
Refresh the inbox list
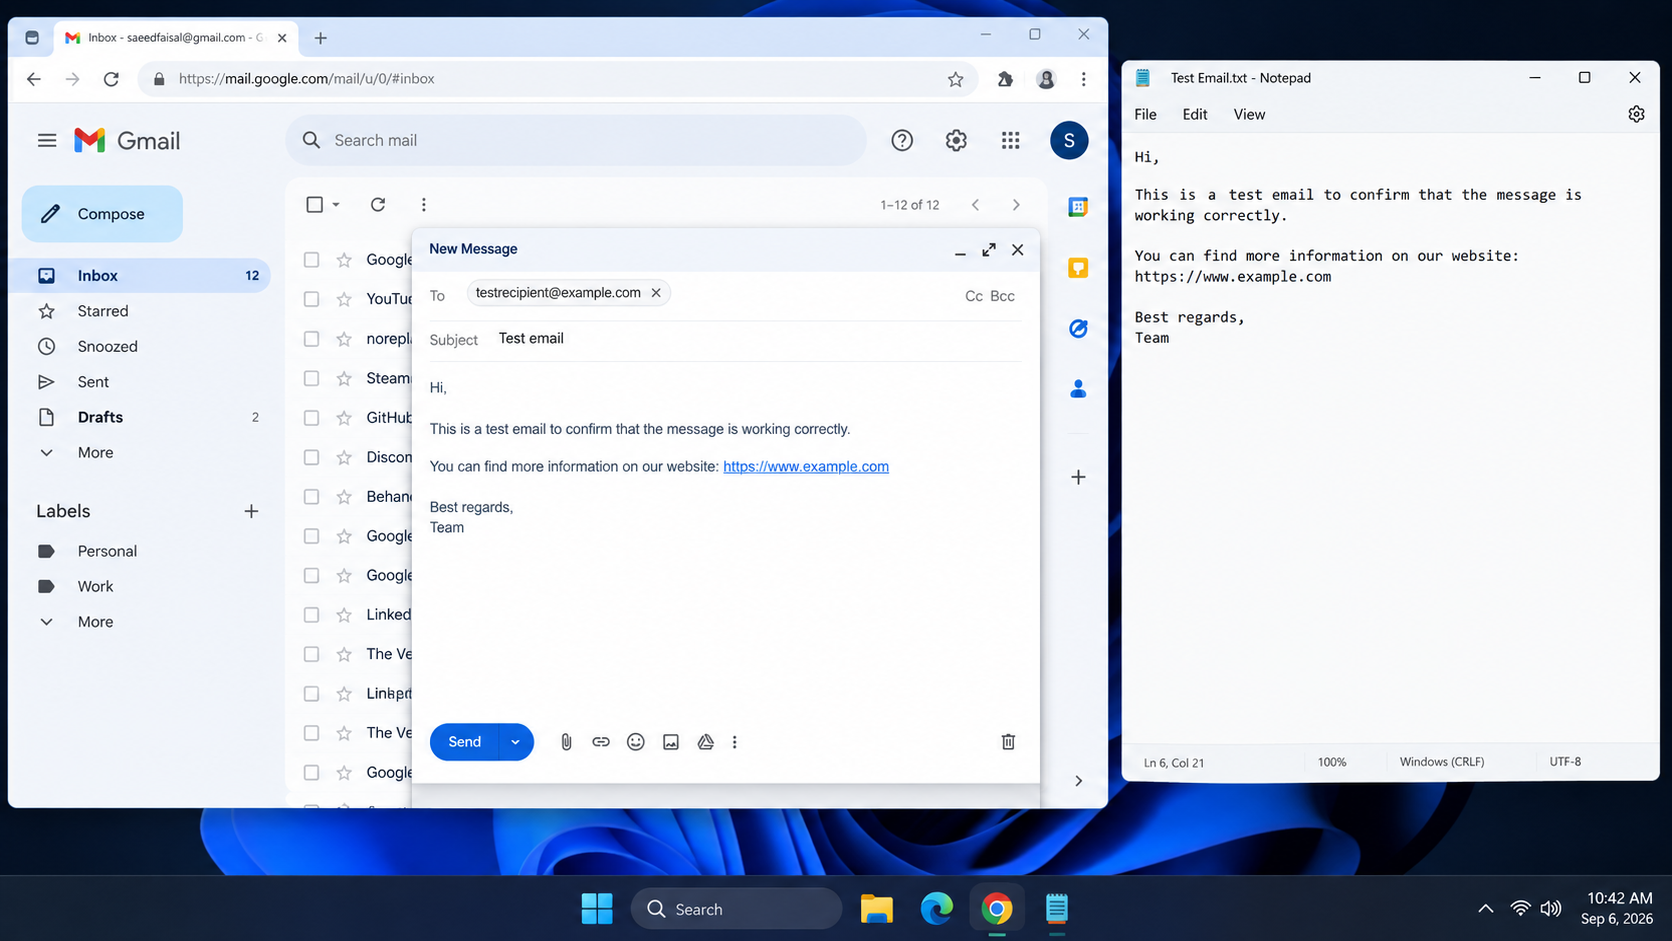tap(378, 205)
